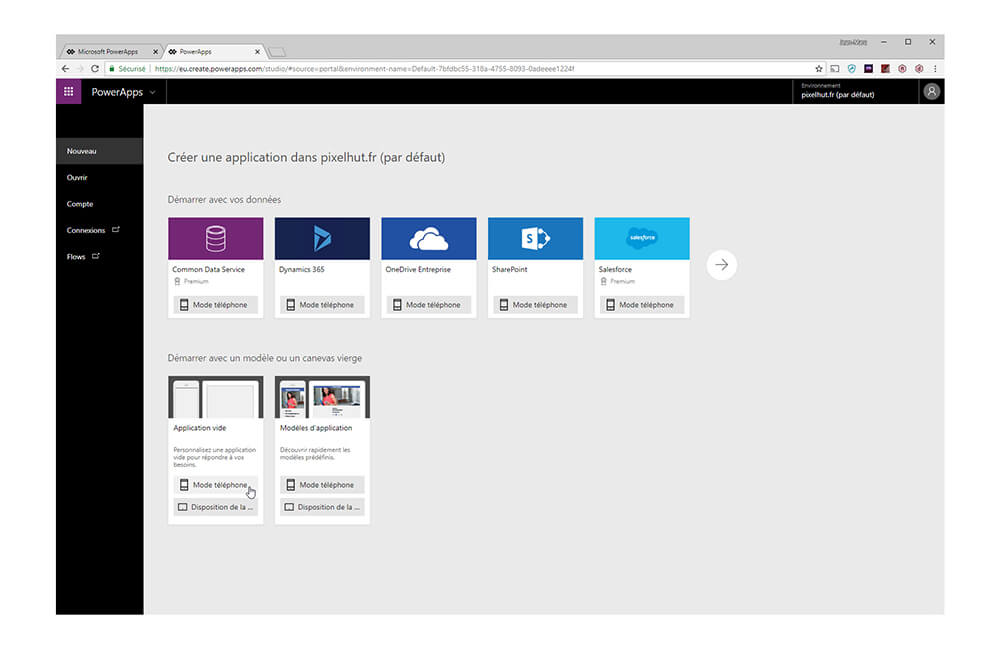Screen dimensions: 1000x649
Task: Select the second PowerApps browser tab
Action: click(x=214, y=52)
